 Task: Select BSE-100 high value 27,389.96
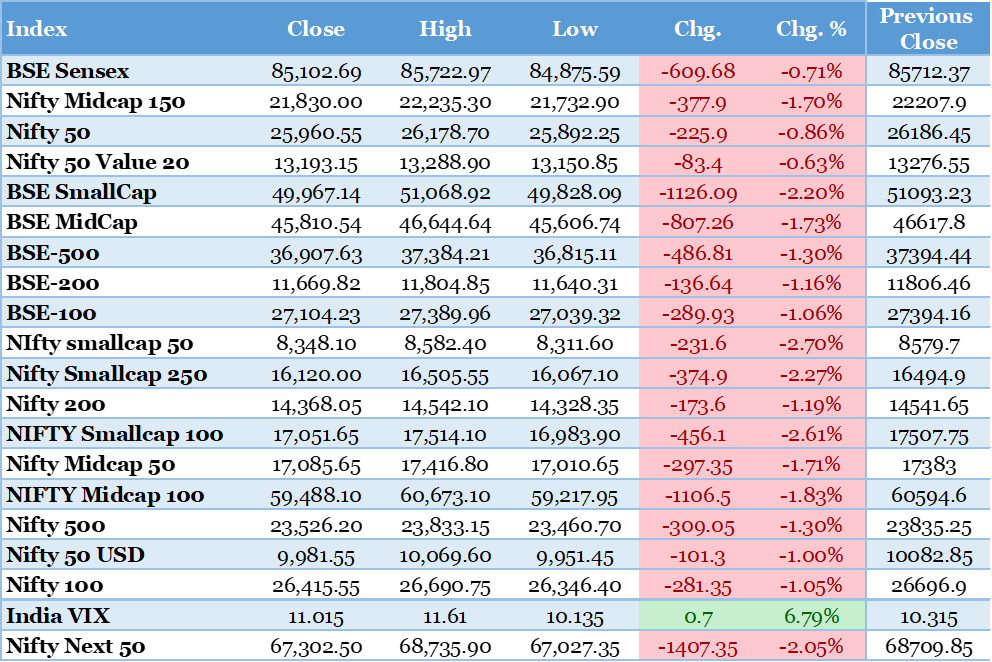[x=445, y=314]
